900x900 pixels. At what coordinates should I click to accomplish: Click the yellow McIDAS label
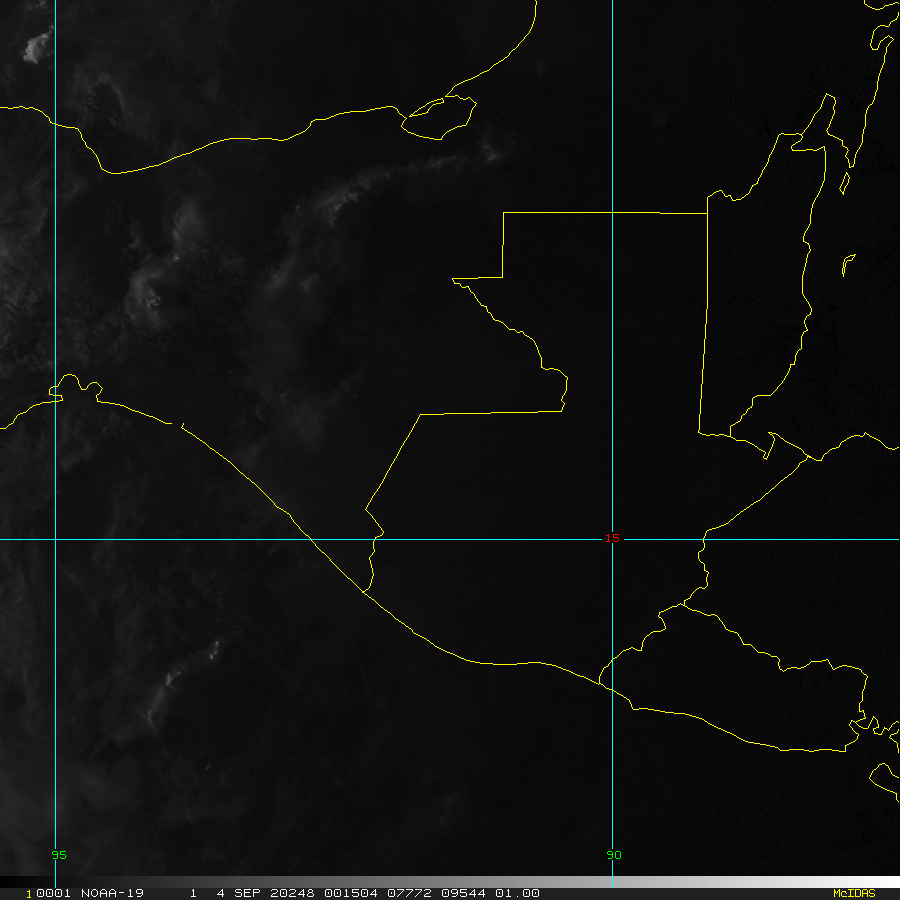point(854,893)
